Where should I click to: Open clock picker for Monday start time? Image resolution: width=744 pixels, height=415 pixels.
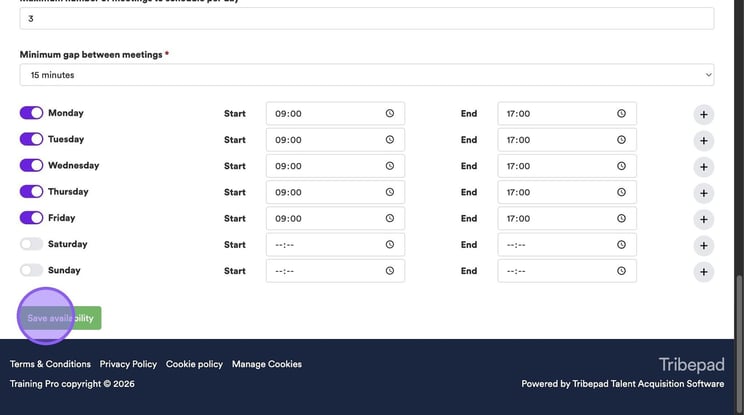coord(390,114)
